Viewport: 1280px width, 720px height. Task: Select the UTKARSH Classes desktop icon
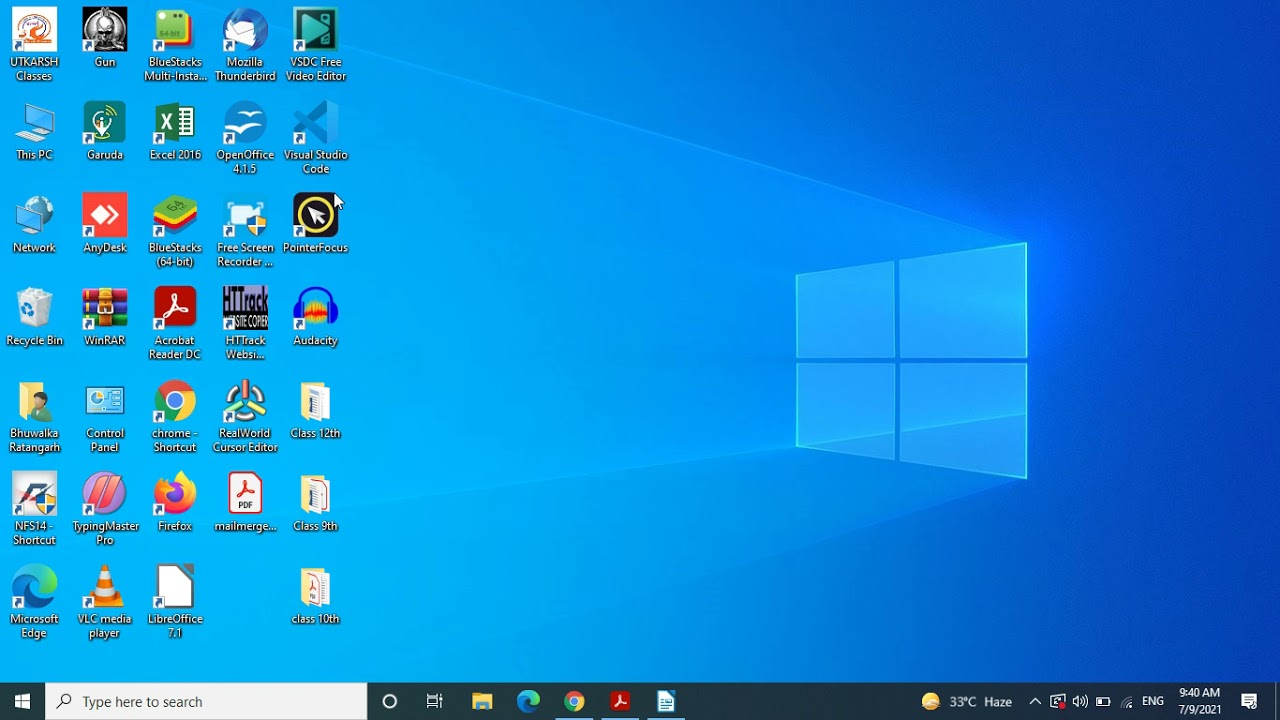point(34,45)
